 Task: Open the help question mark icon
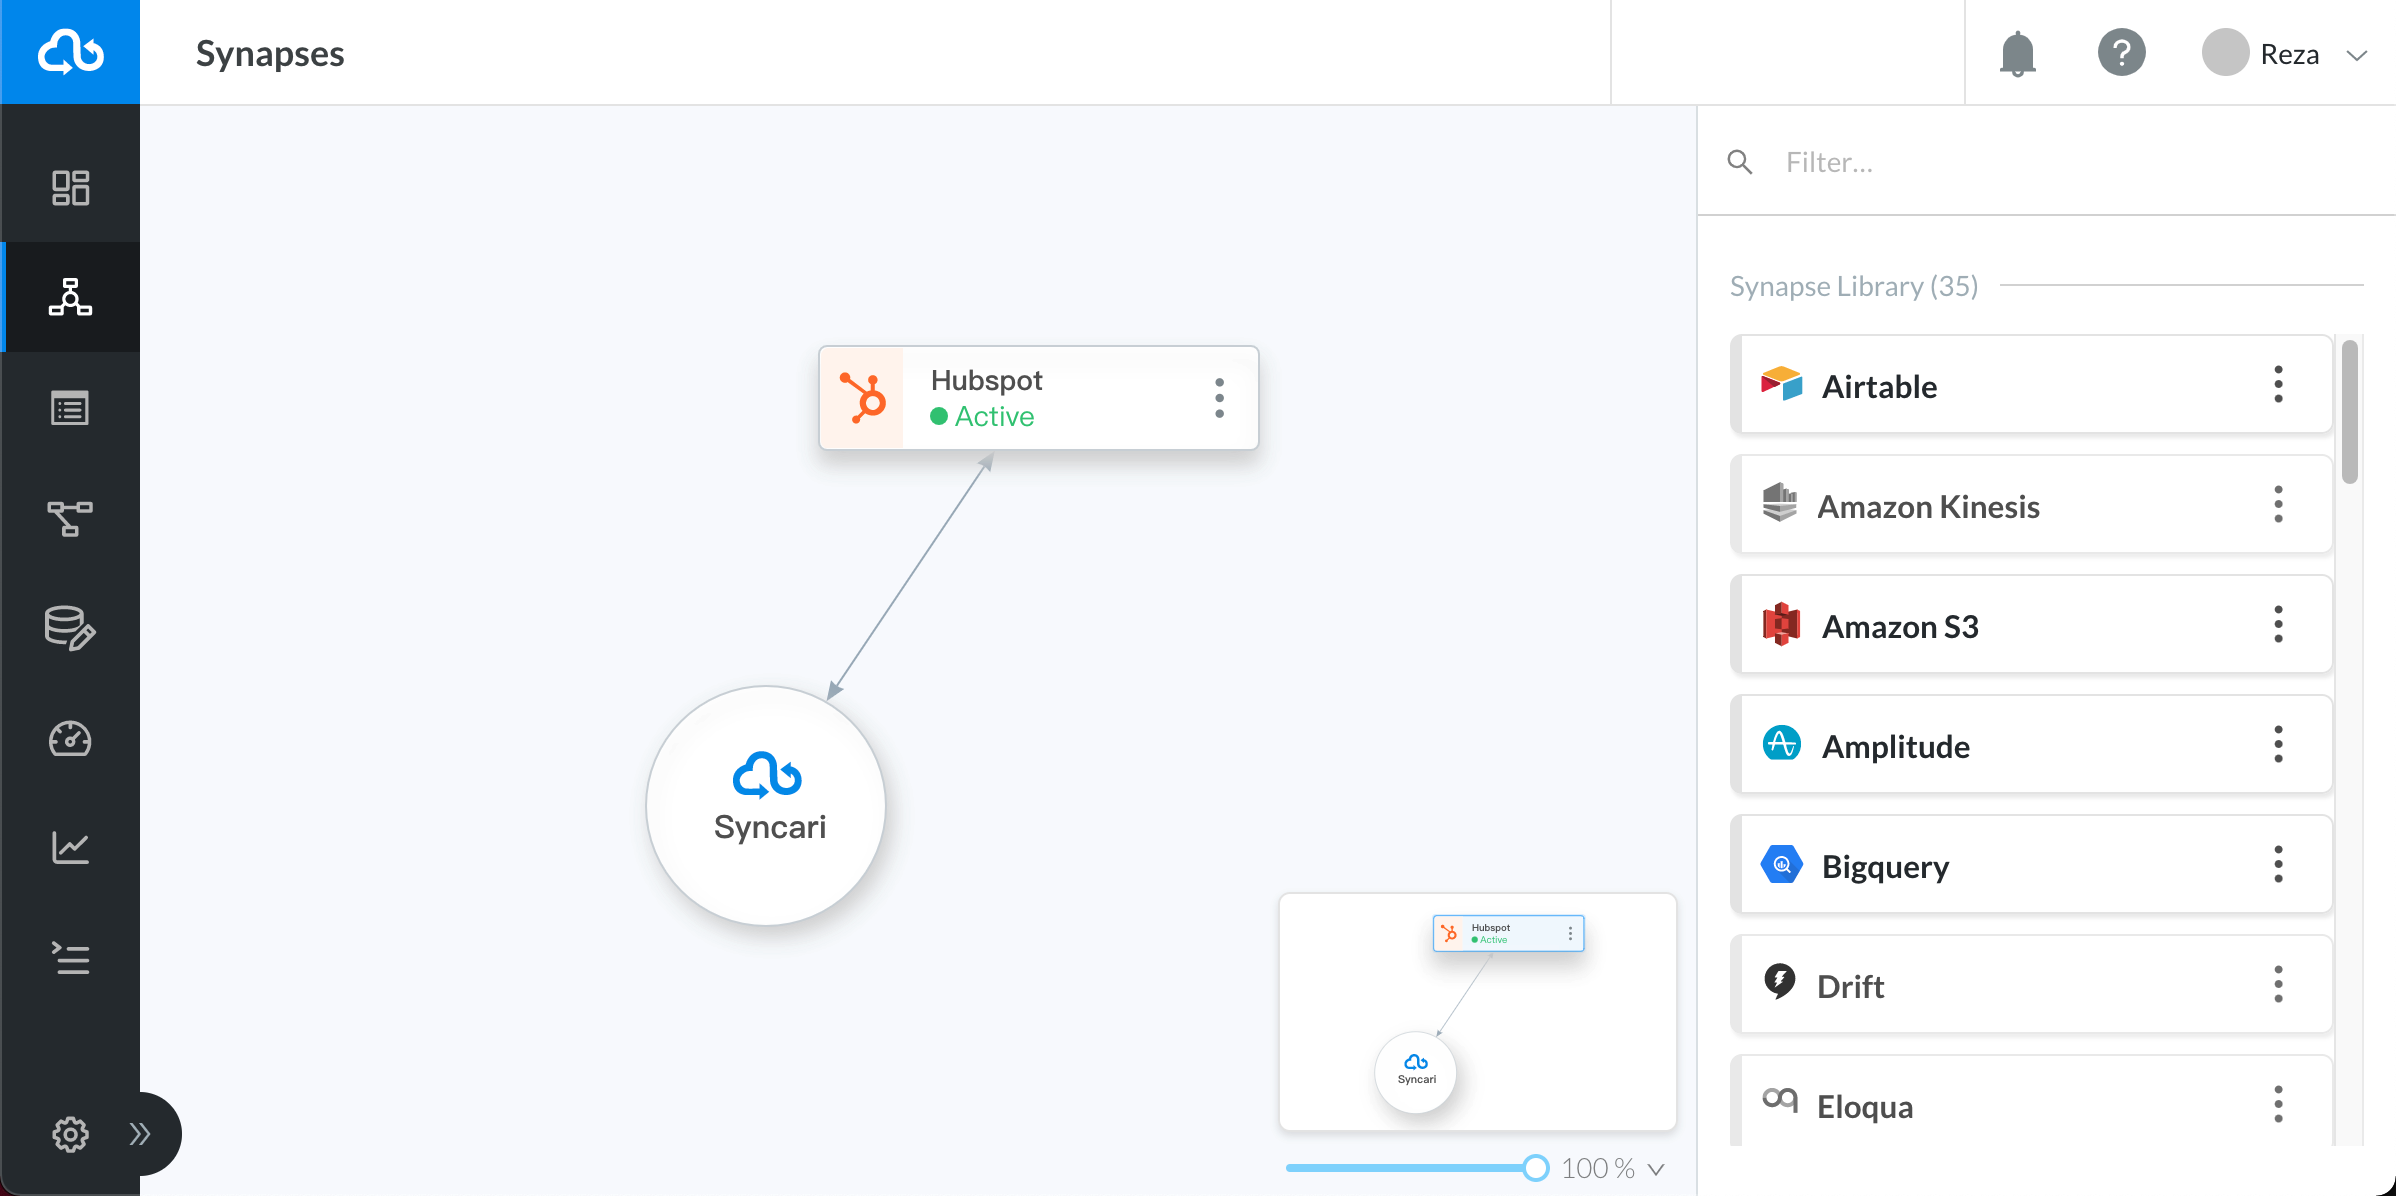pos(2121,53)
